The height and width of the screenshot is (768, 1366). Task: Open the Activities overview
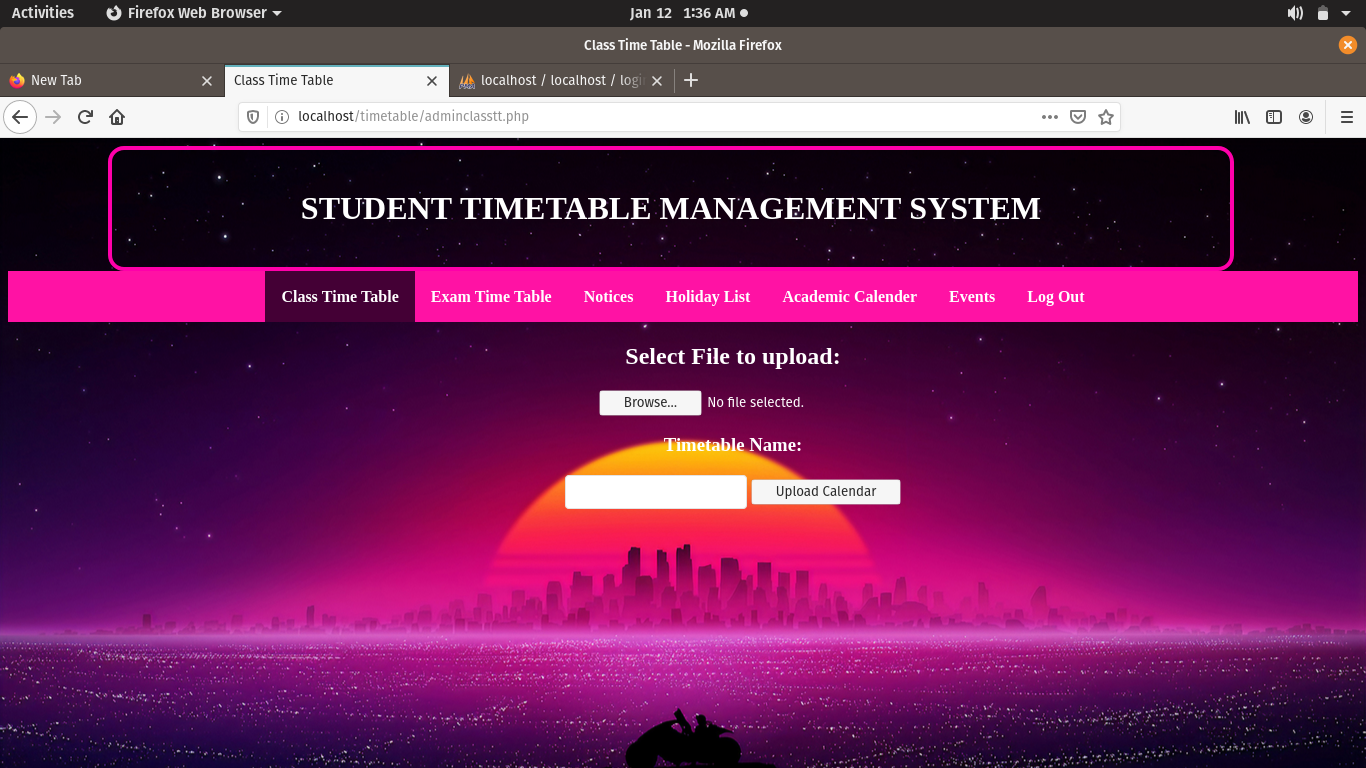pos(43,13)
